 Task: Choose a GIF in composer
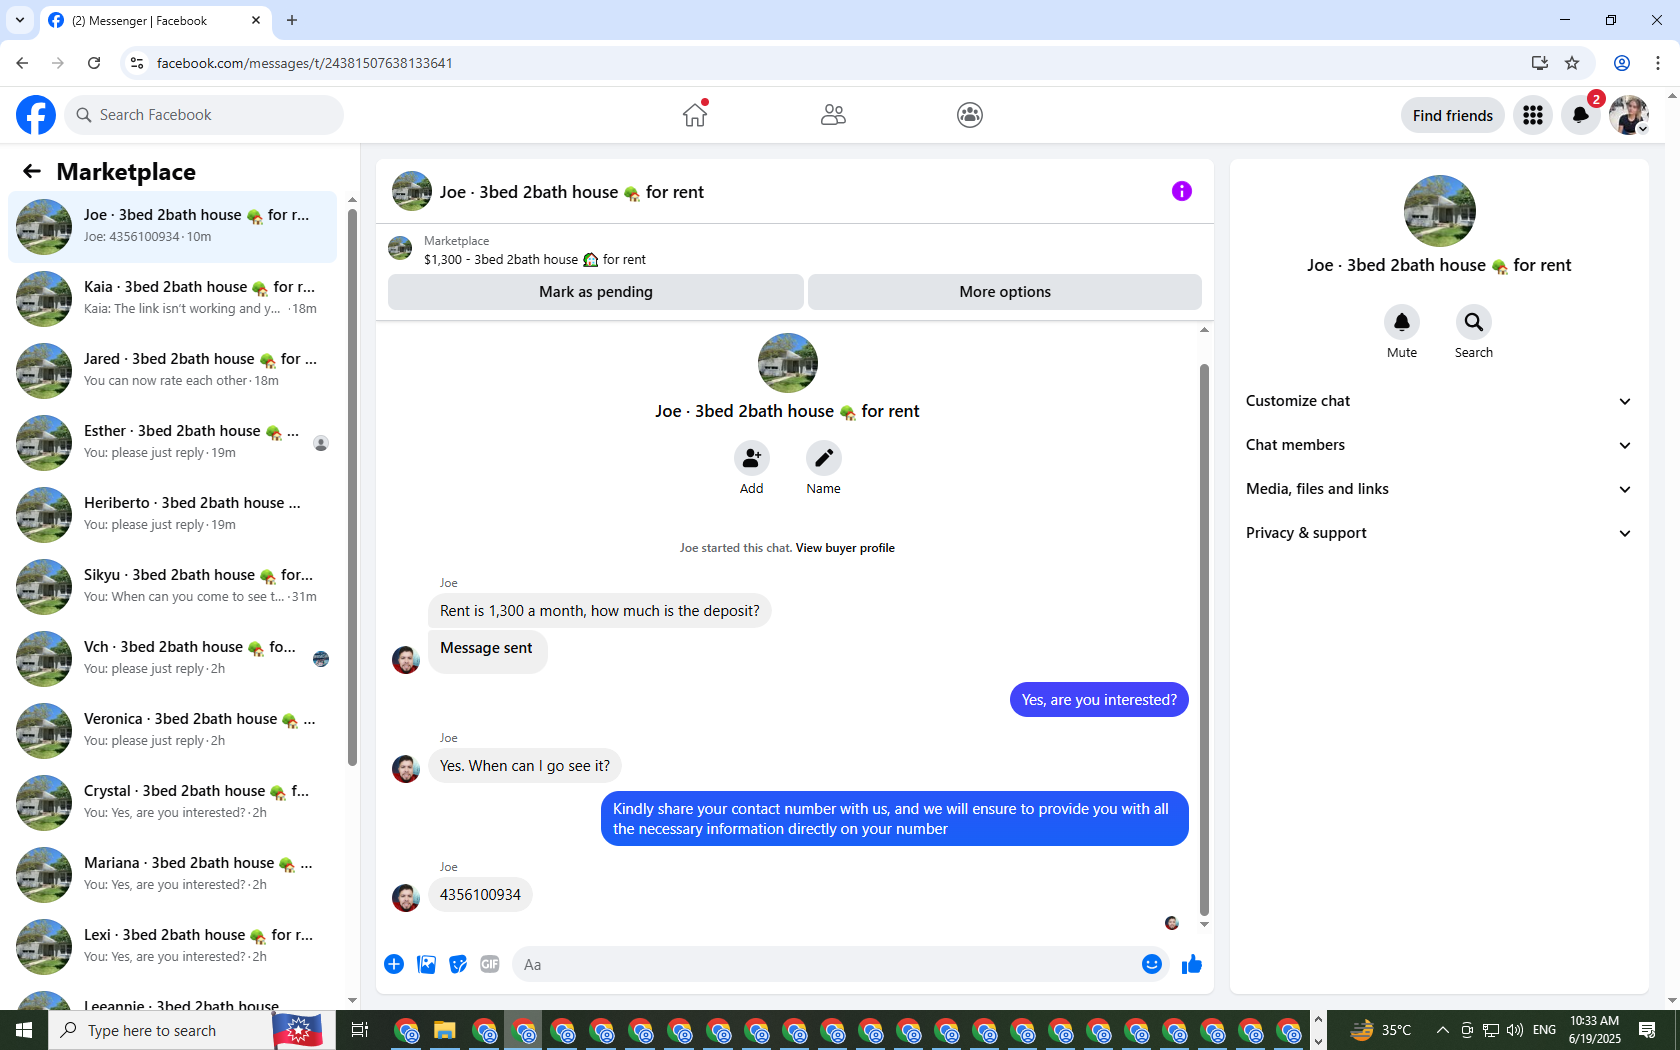coord(490,964)
